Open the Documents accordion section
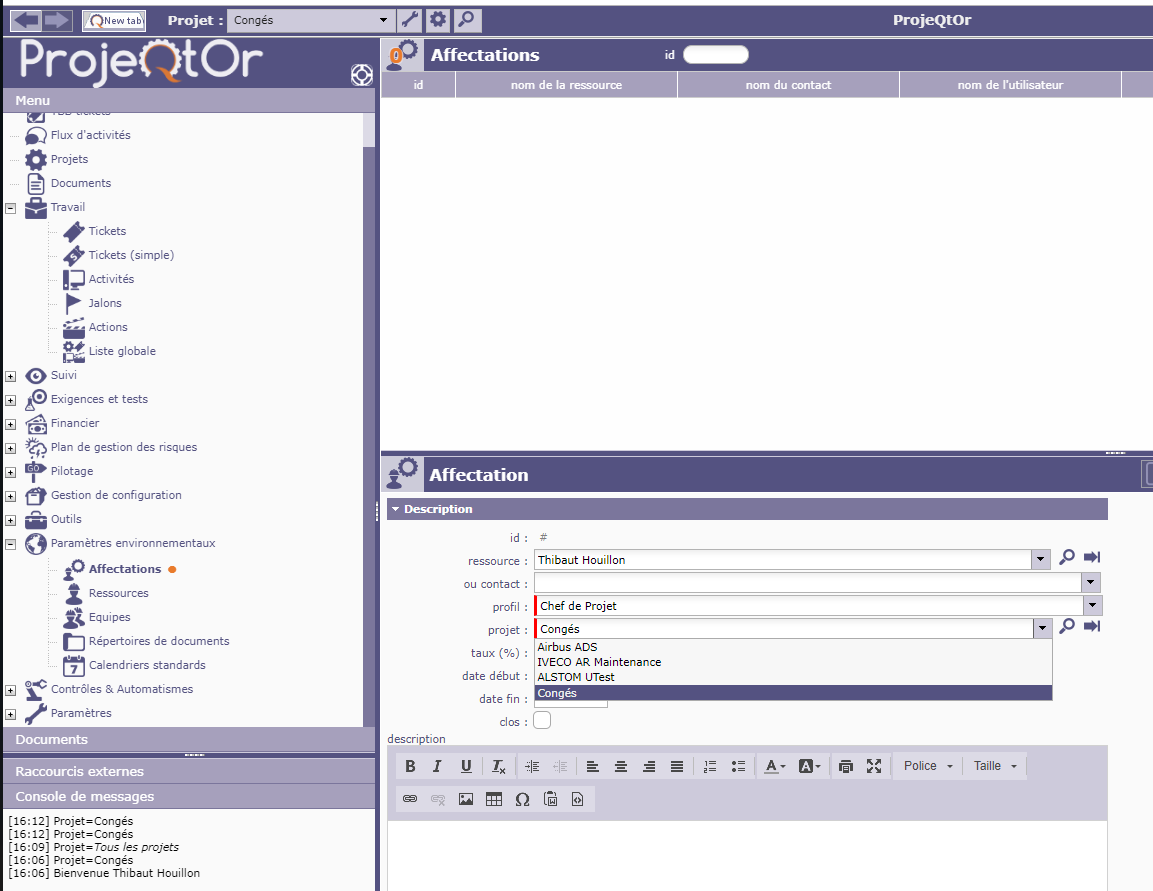 [x=189, y=740]
